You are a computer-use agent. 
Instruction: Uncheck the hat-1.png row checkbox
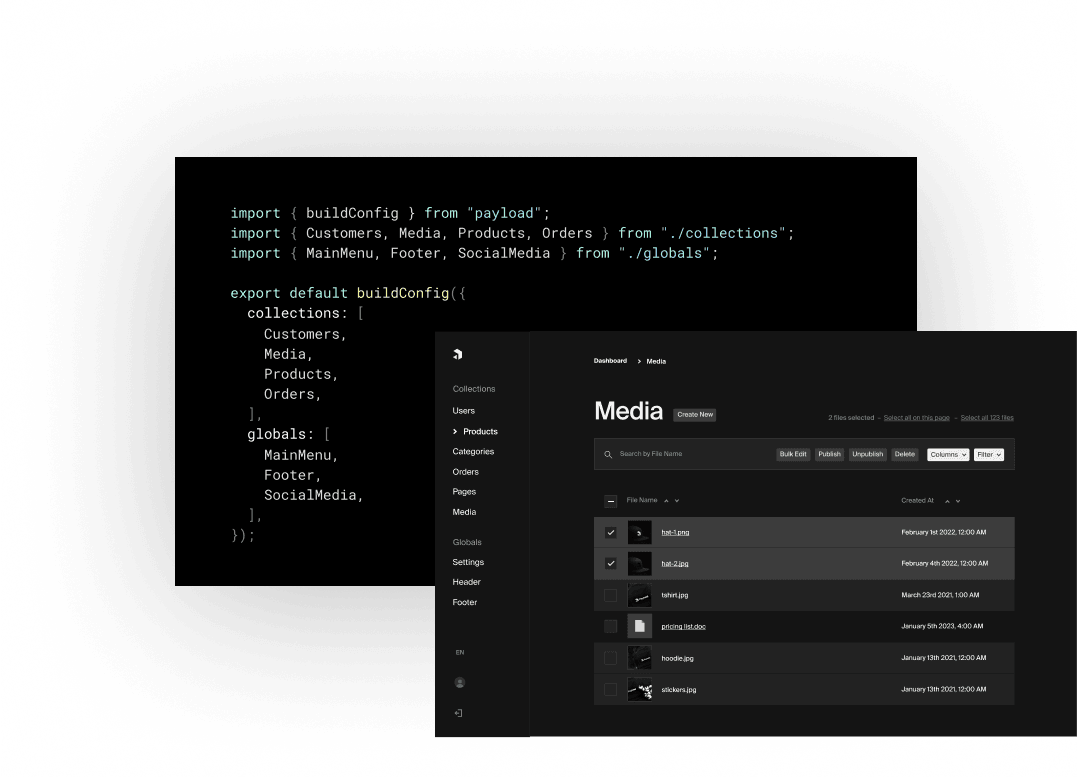611,532
